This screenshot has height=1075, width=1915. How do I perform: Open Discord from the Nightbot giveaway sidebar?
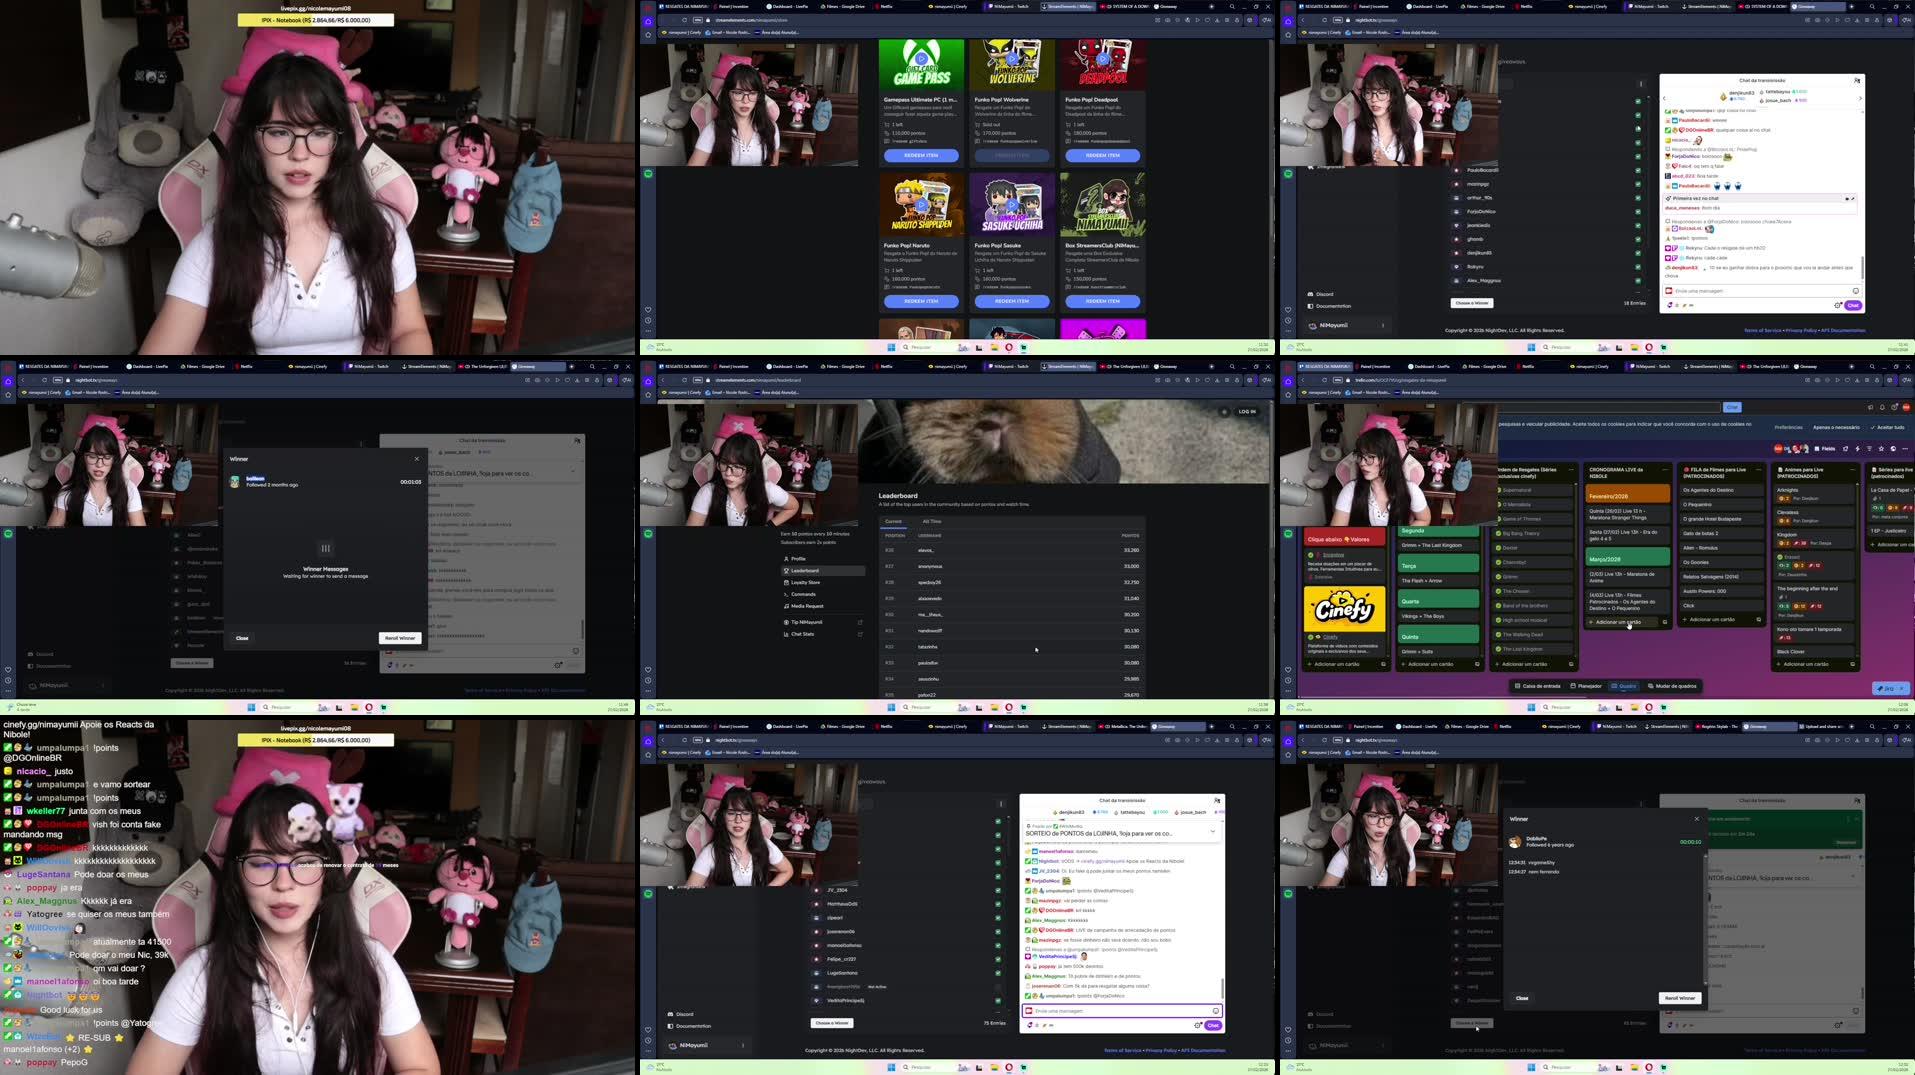tap(684, 1013)
